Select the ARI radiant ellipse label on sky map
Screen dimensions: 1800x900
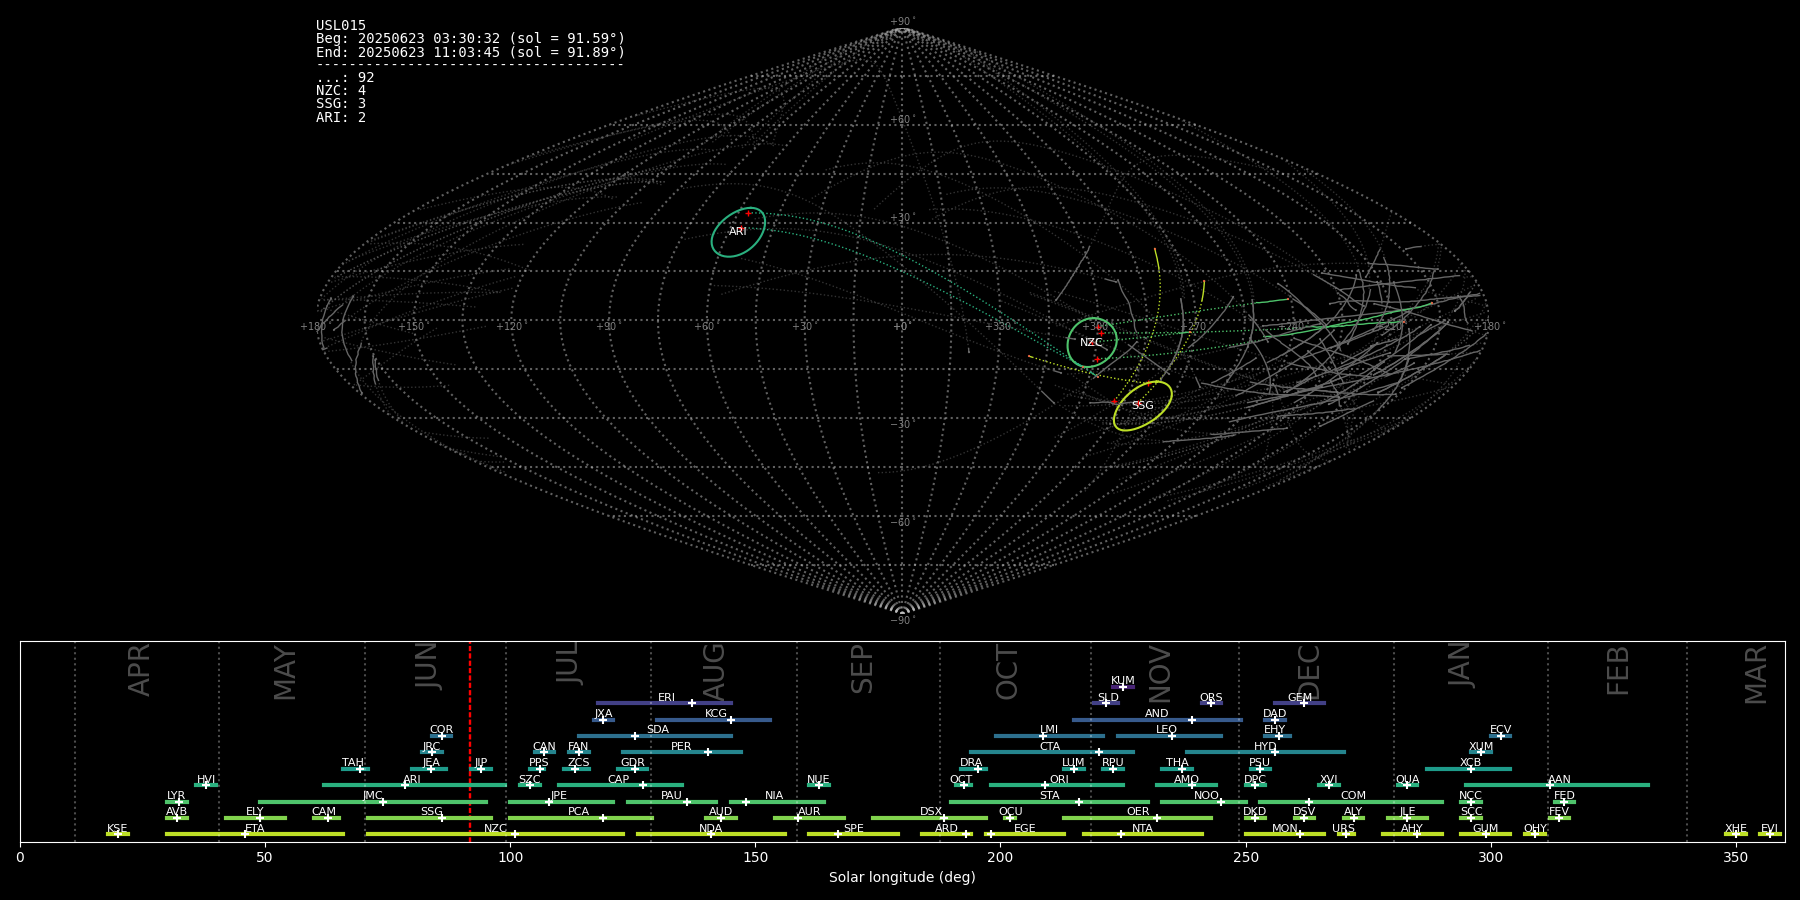(x=737, y=231)
